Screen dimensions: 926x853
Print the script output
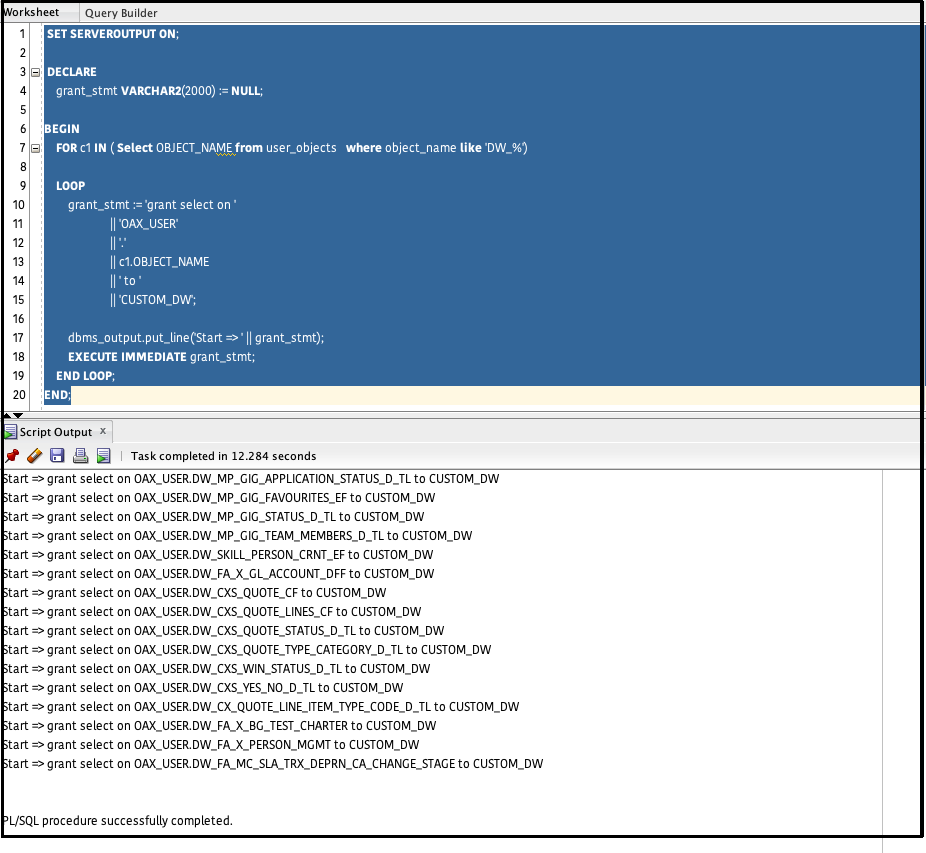point(80,455)
